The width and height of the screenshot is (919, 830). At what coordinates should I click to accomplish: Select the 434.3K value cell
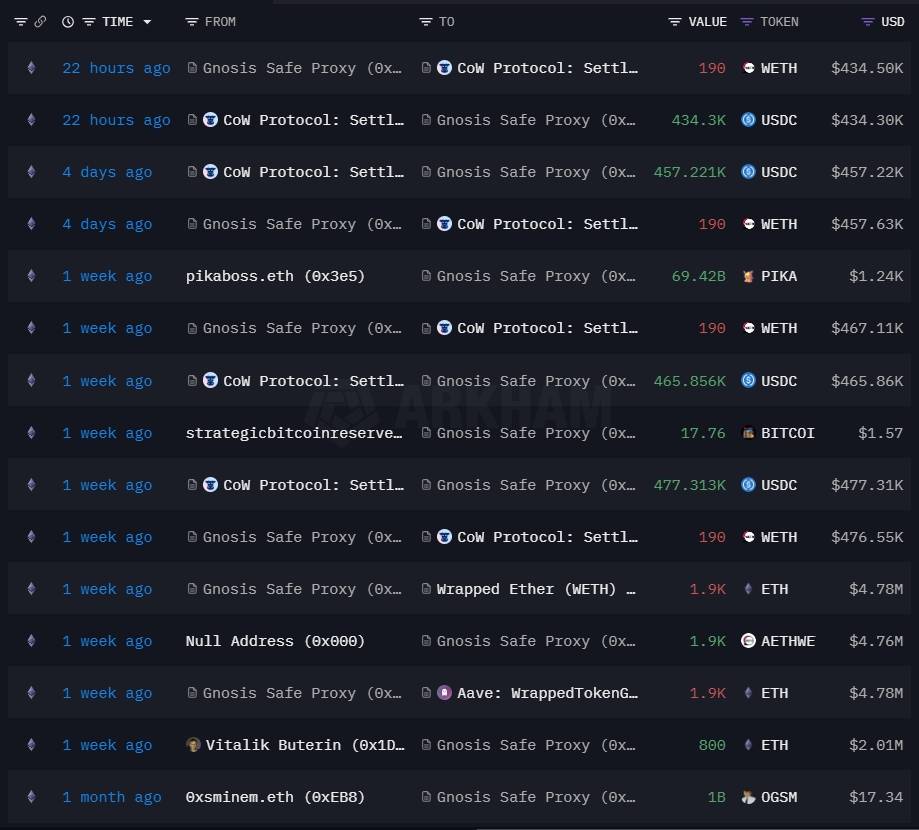pos(698,120)
